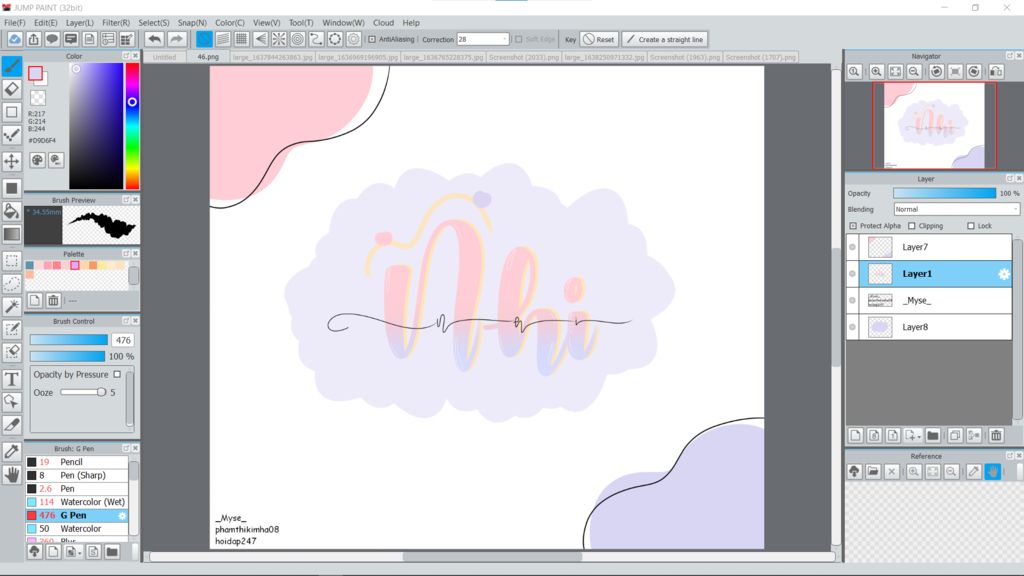Click zoom out icon in Navigator

point(914,72)
